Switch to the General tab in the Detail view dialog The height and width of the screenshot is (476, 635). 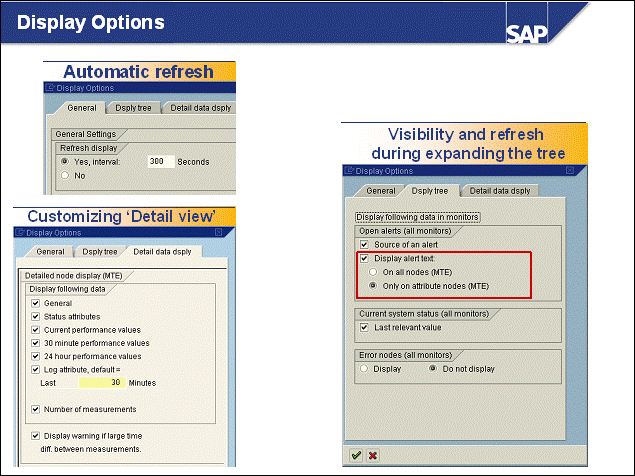coord(50,252)
